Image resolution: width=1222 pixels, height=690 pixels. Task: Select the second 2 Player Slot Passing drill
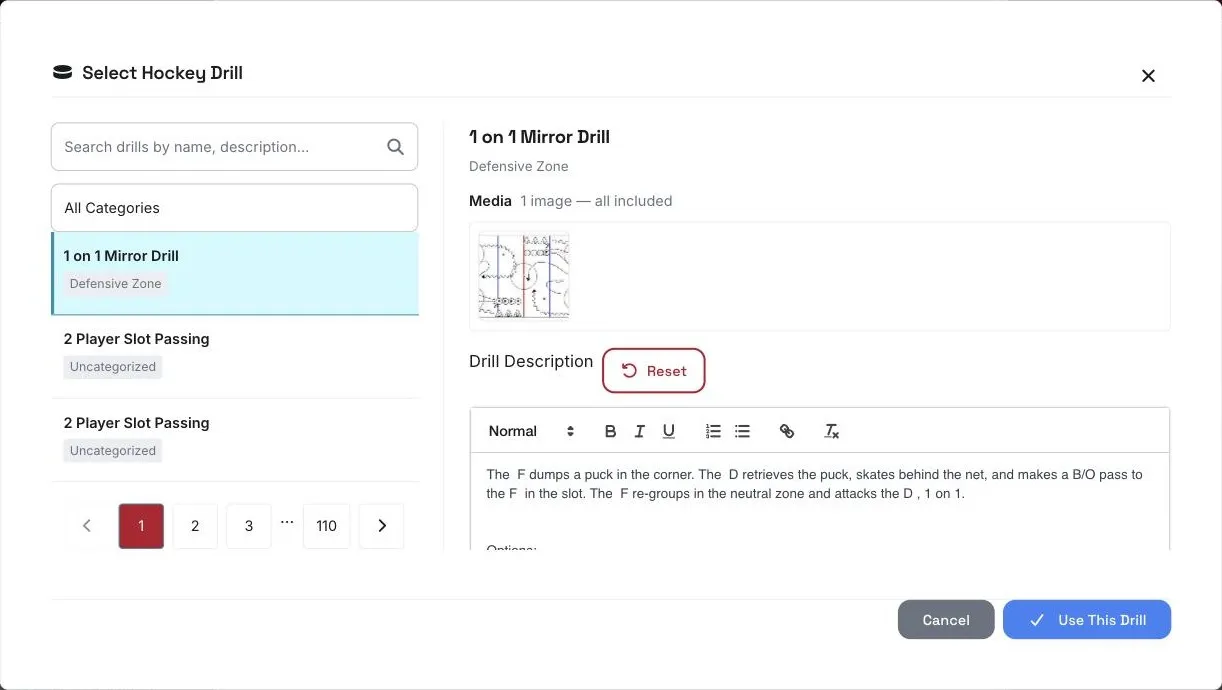coord(235,440)
